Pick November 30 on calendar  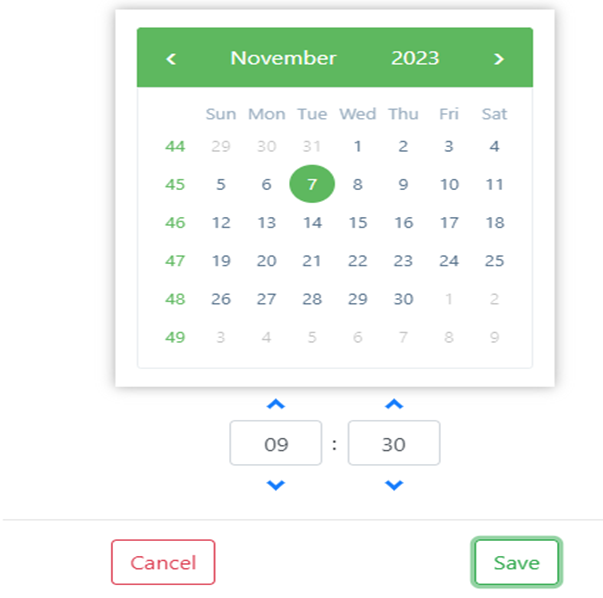click(403, 299)
